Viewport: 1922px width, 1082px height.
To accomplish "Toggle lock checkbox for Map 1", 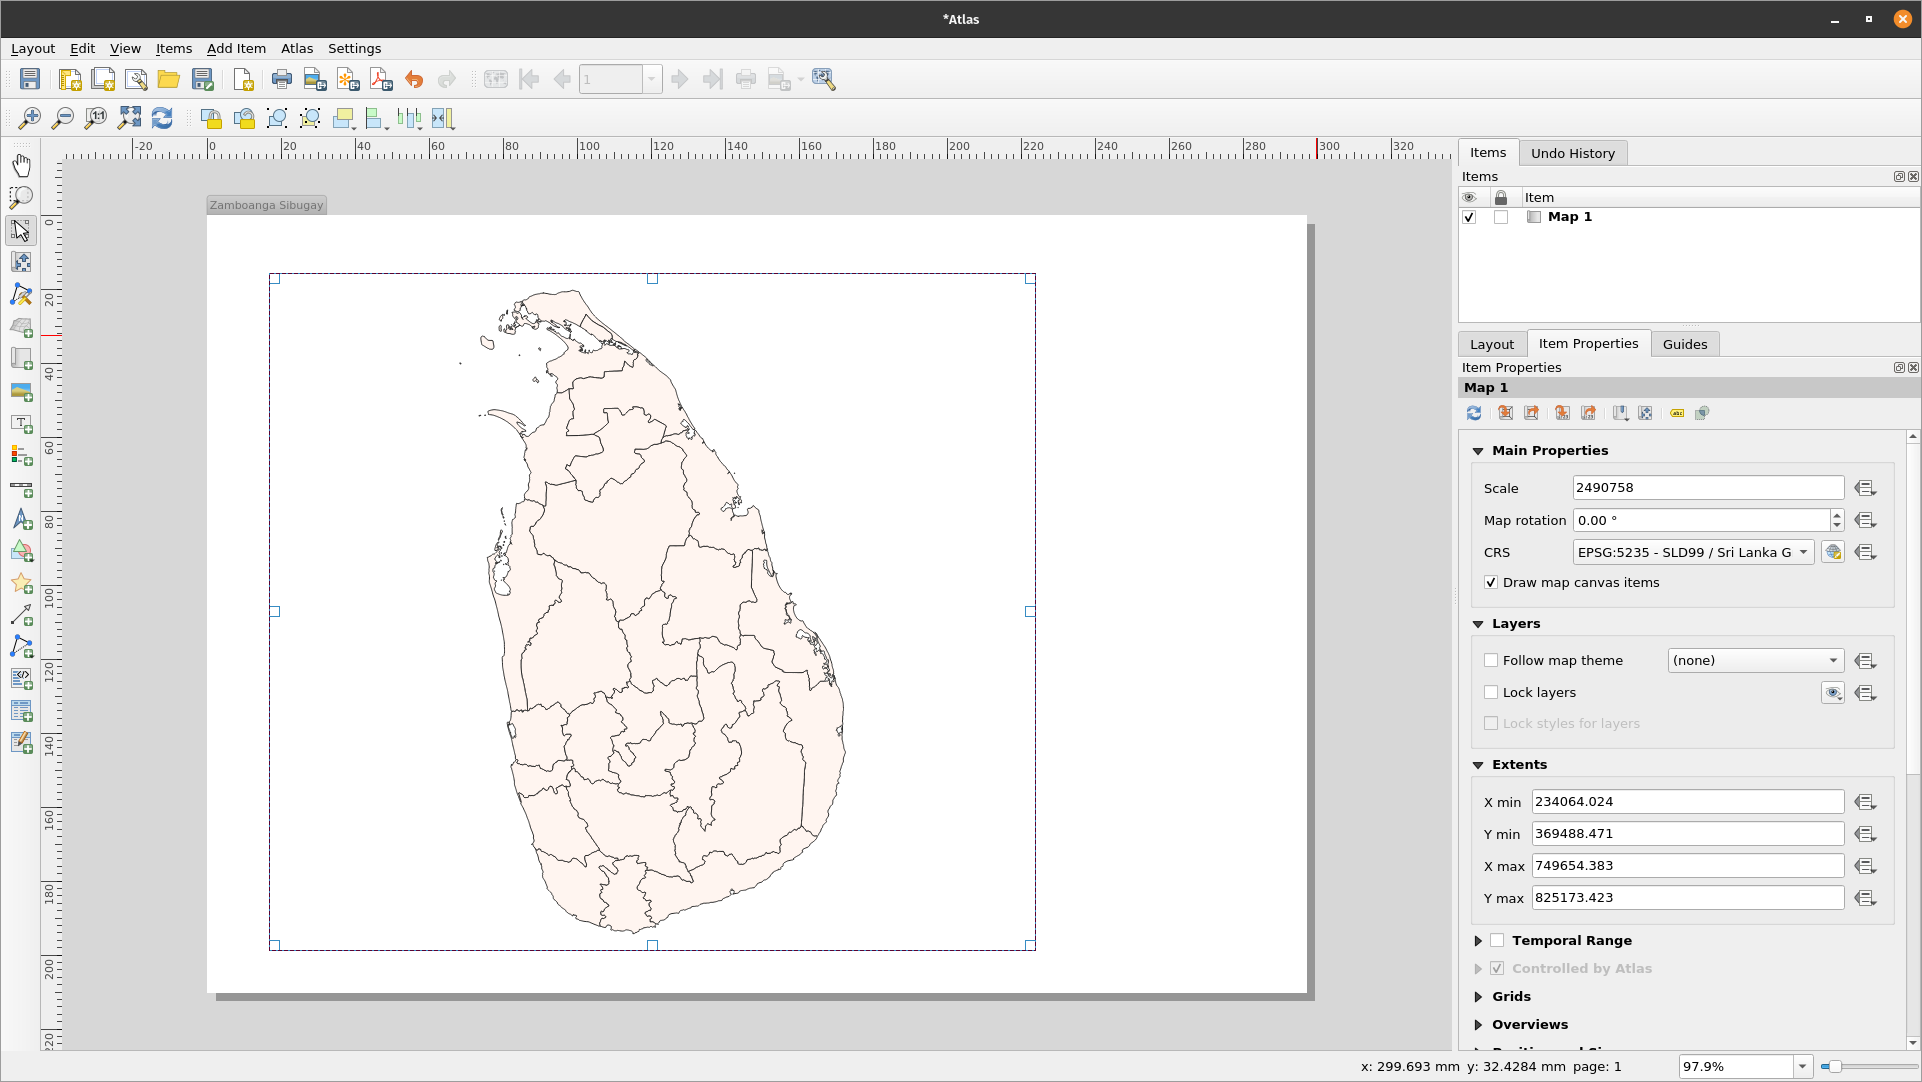I will pos(1501,217).
